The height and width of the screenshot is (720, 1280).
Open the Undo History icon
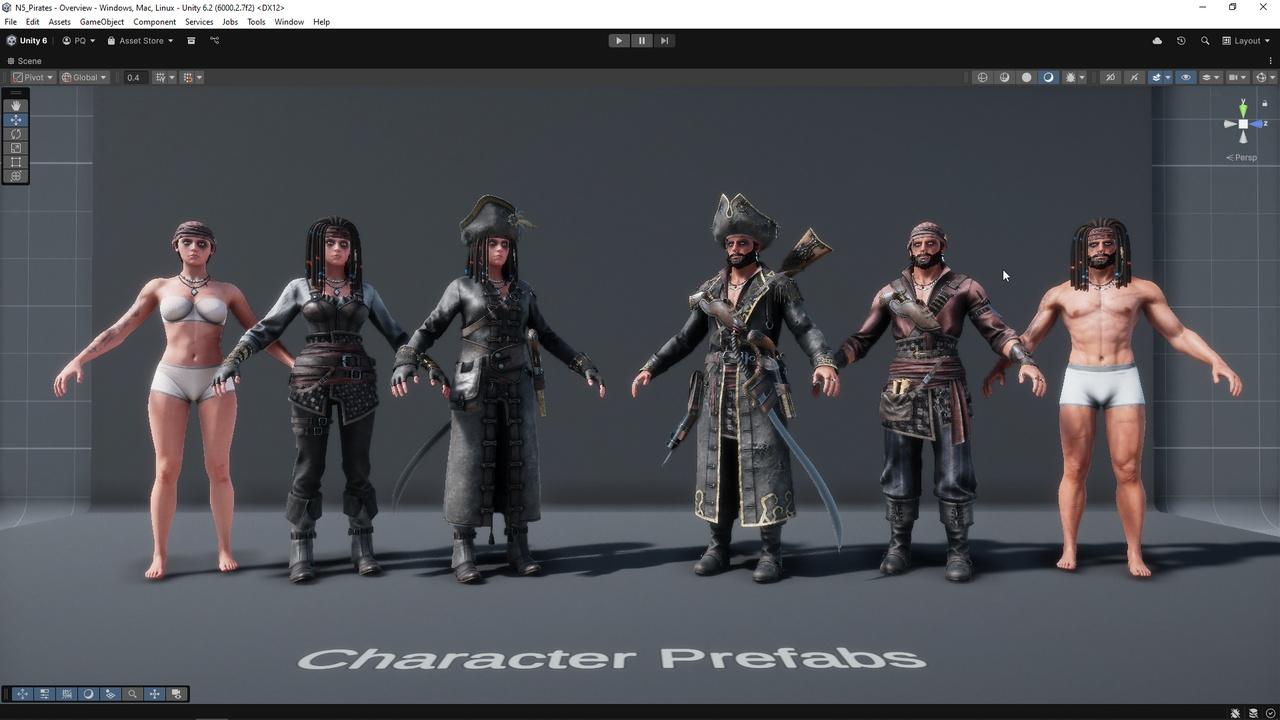tap(1181, 41)
